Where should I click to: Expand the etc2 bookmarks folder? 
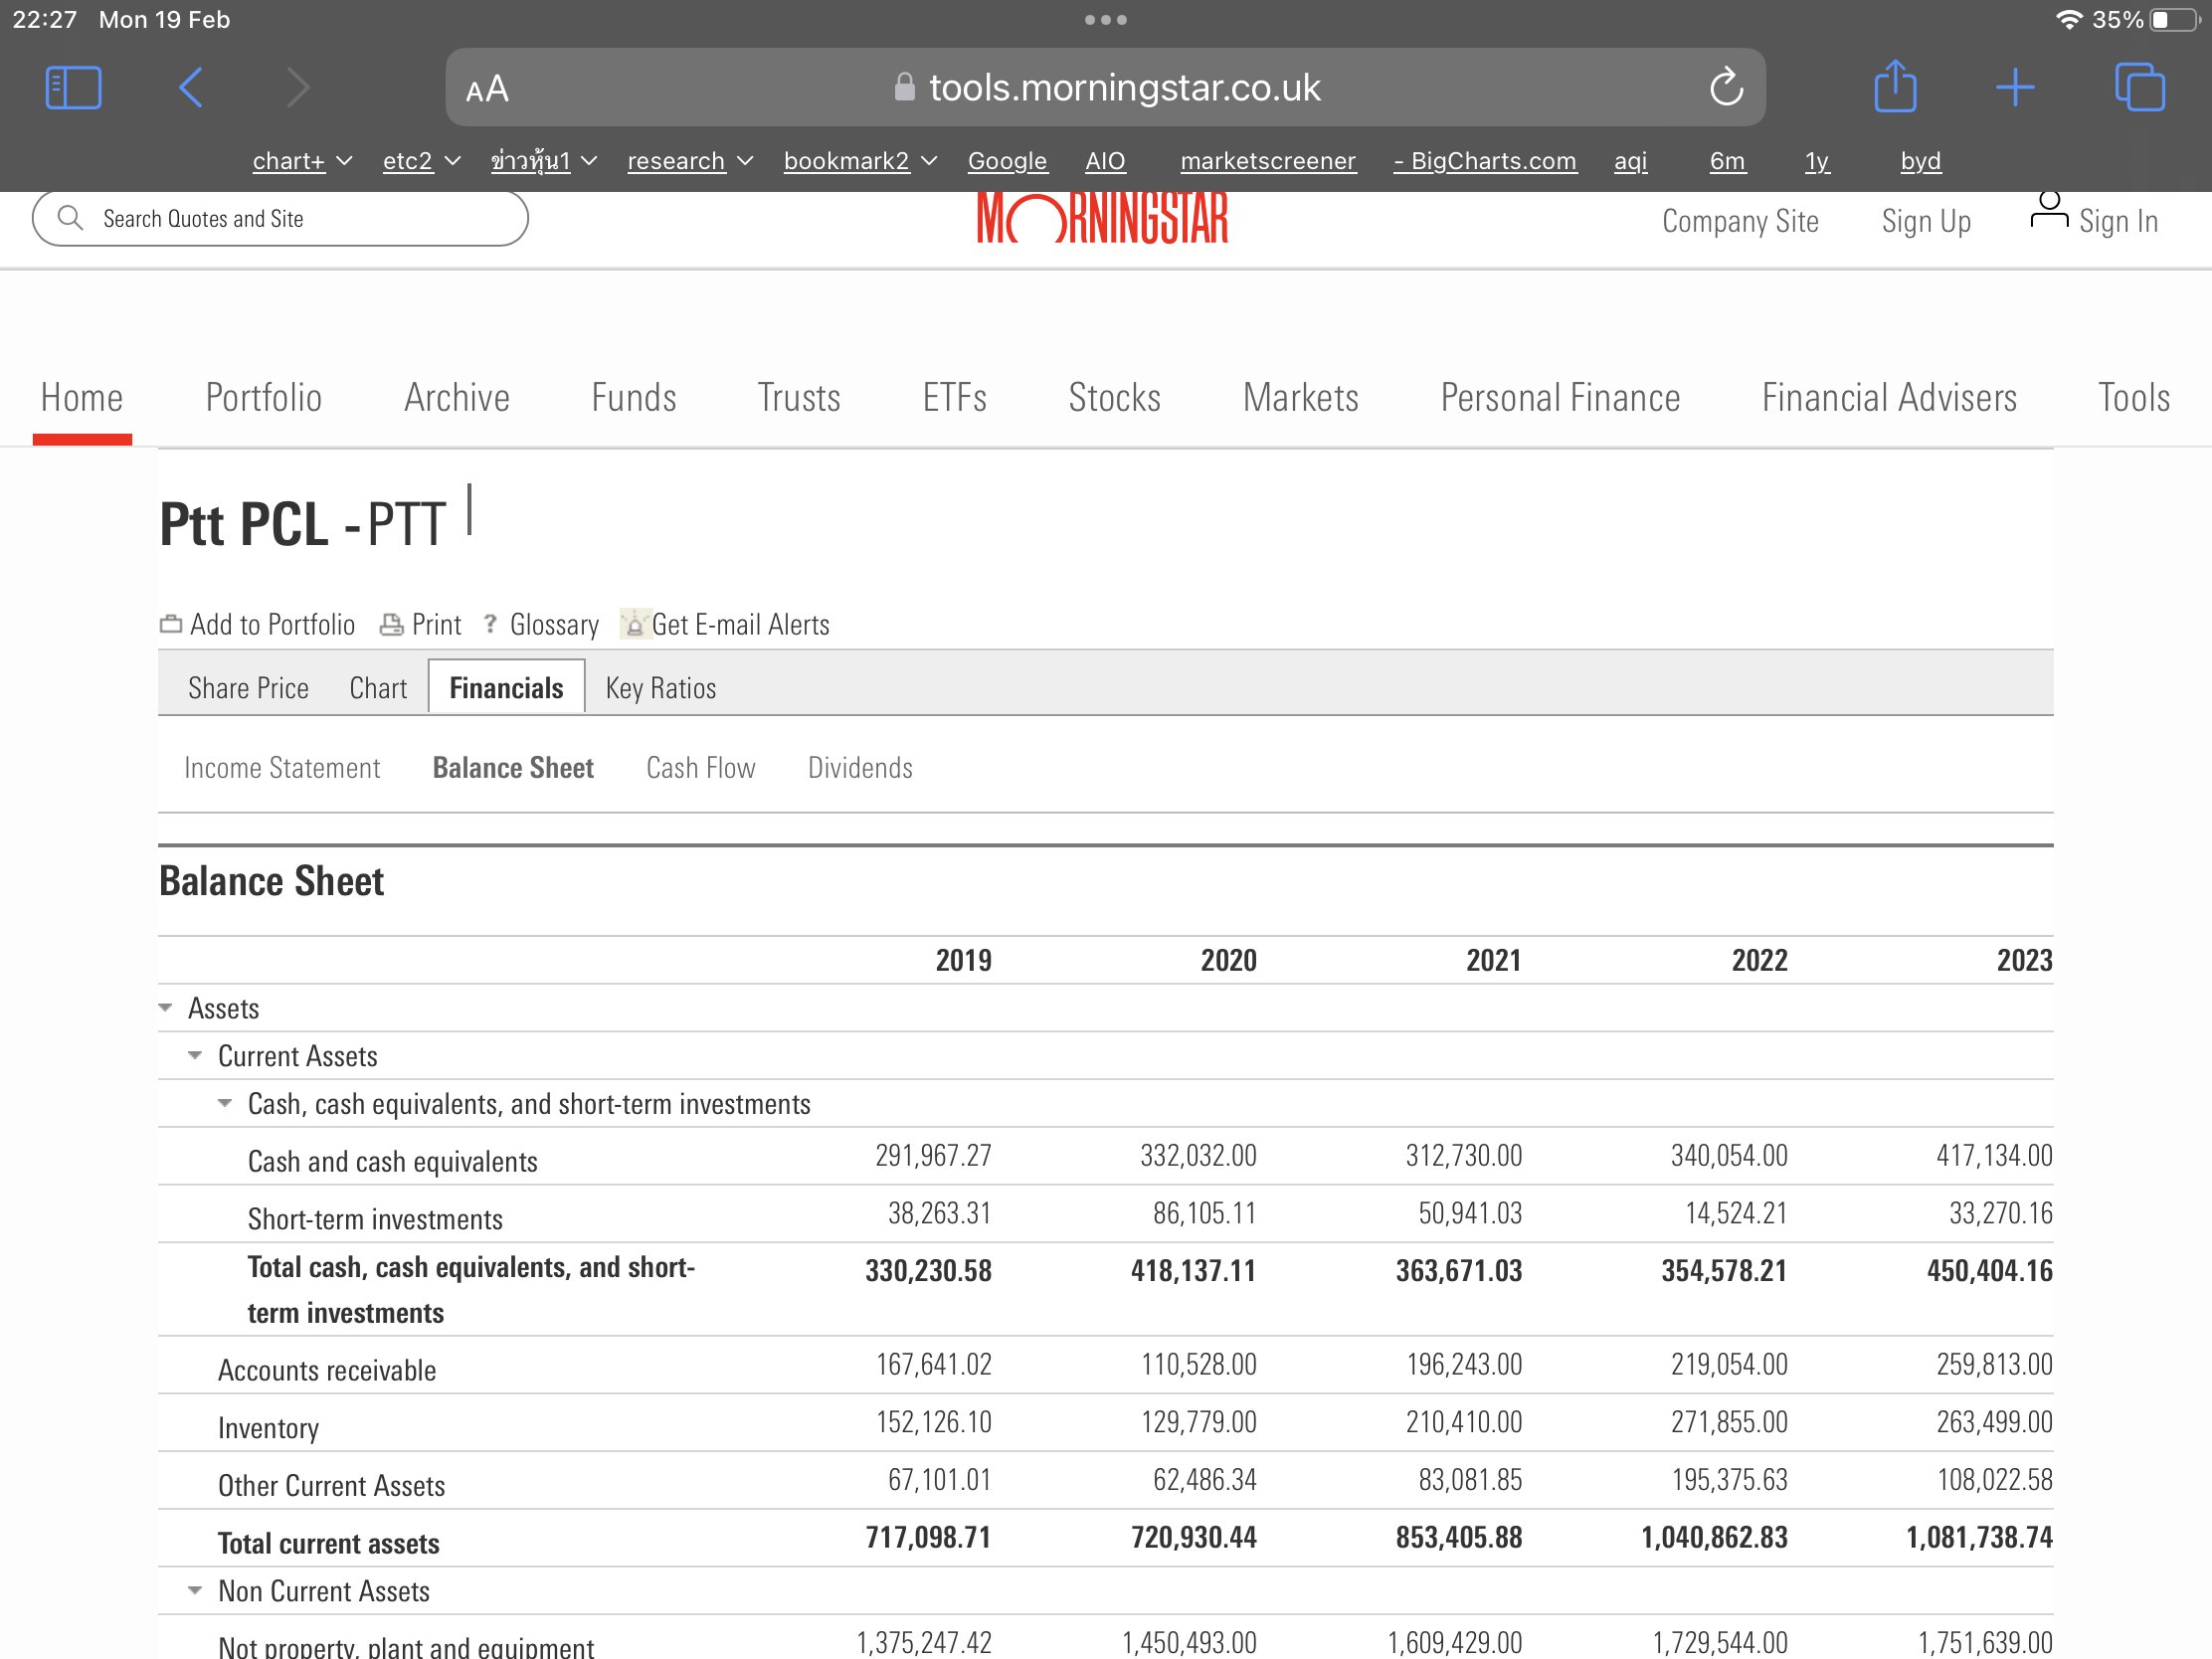point(421,161)
